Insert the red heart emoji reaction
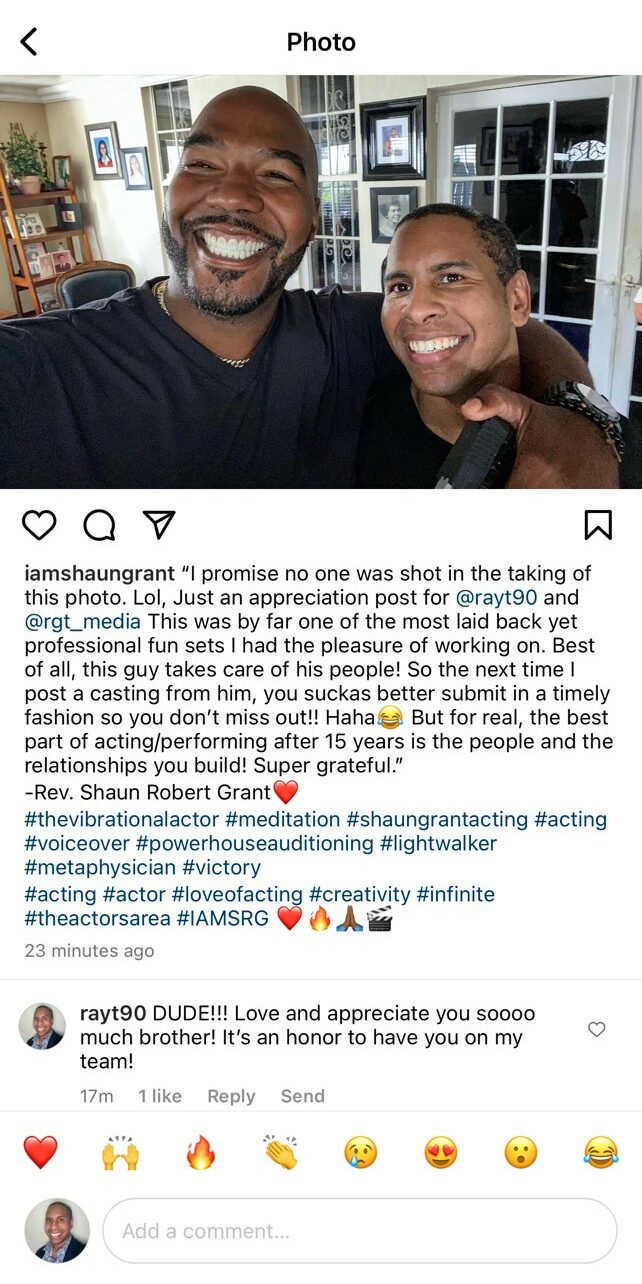The width and height of the screenshot is (642, 1284). [40, 1153]
